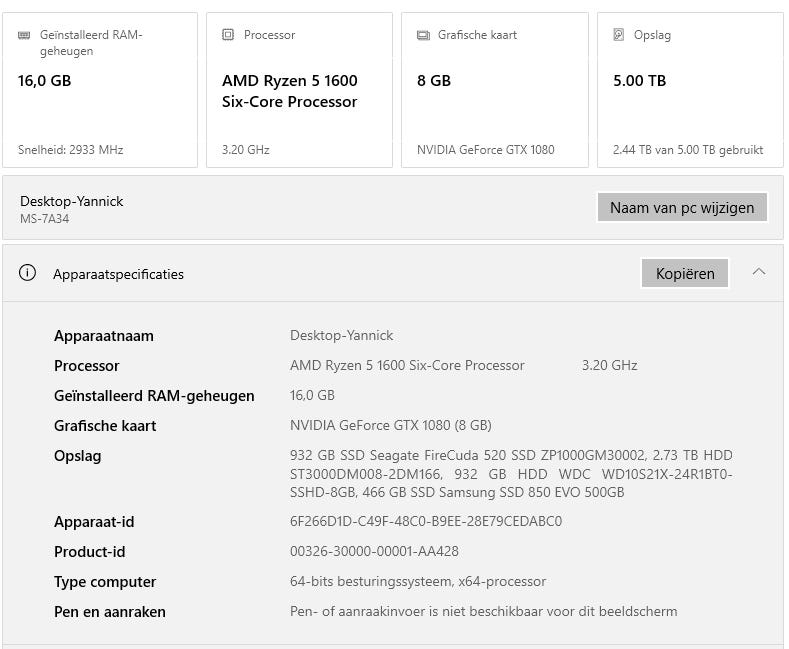Click the RAM memory icon
Screen dimensions: 789x649
tap(24, 35)
